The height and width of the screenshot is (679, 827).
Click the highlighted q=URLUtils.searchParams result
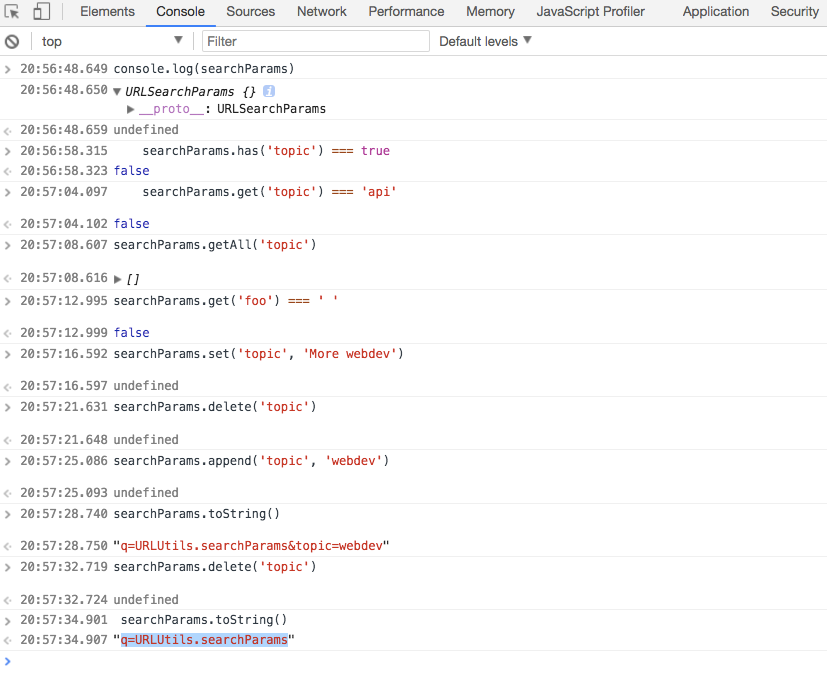click(x=204, y=640)
